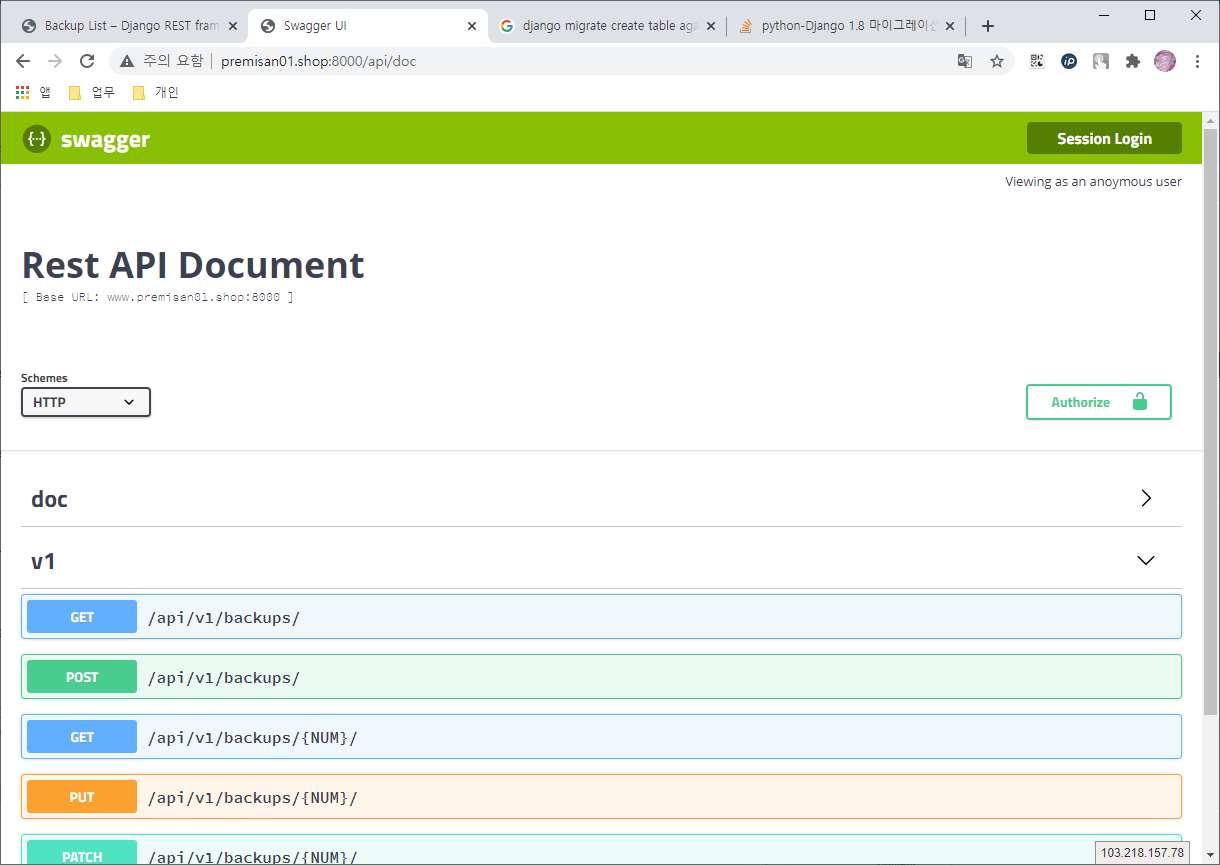Reload the Swagger UI page
1220x865 pixels.
point(87,61)
